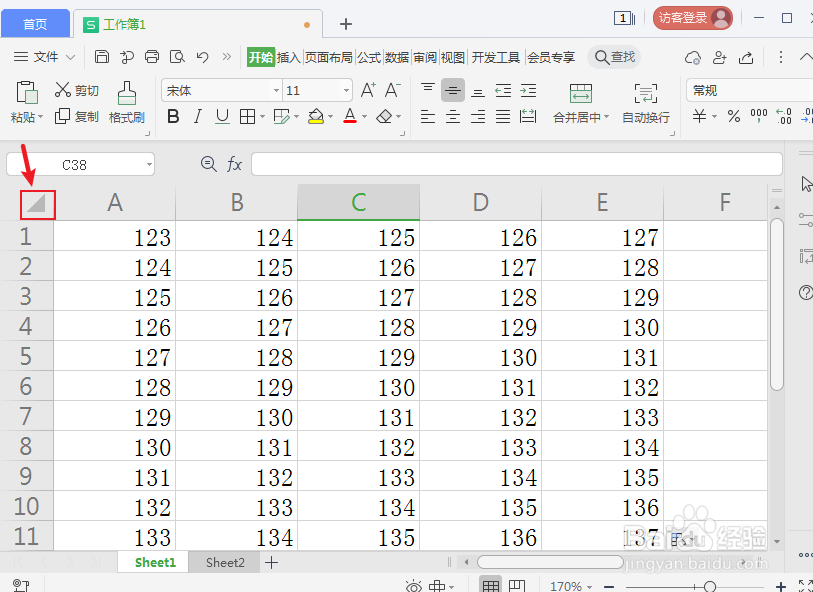Click the zoom magnifier beside fx
The image size is (813, 592).
click(208, 164)
